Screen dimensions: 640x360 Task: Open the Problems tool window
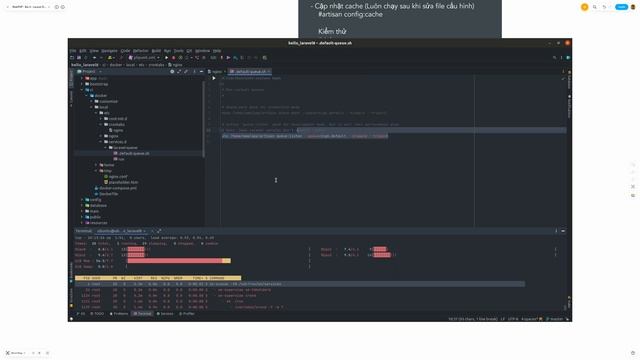(x=119, y=314)
